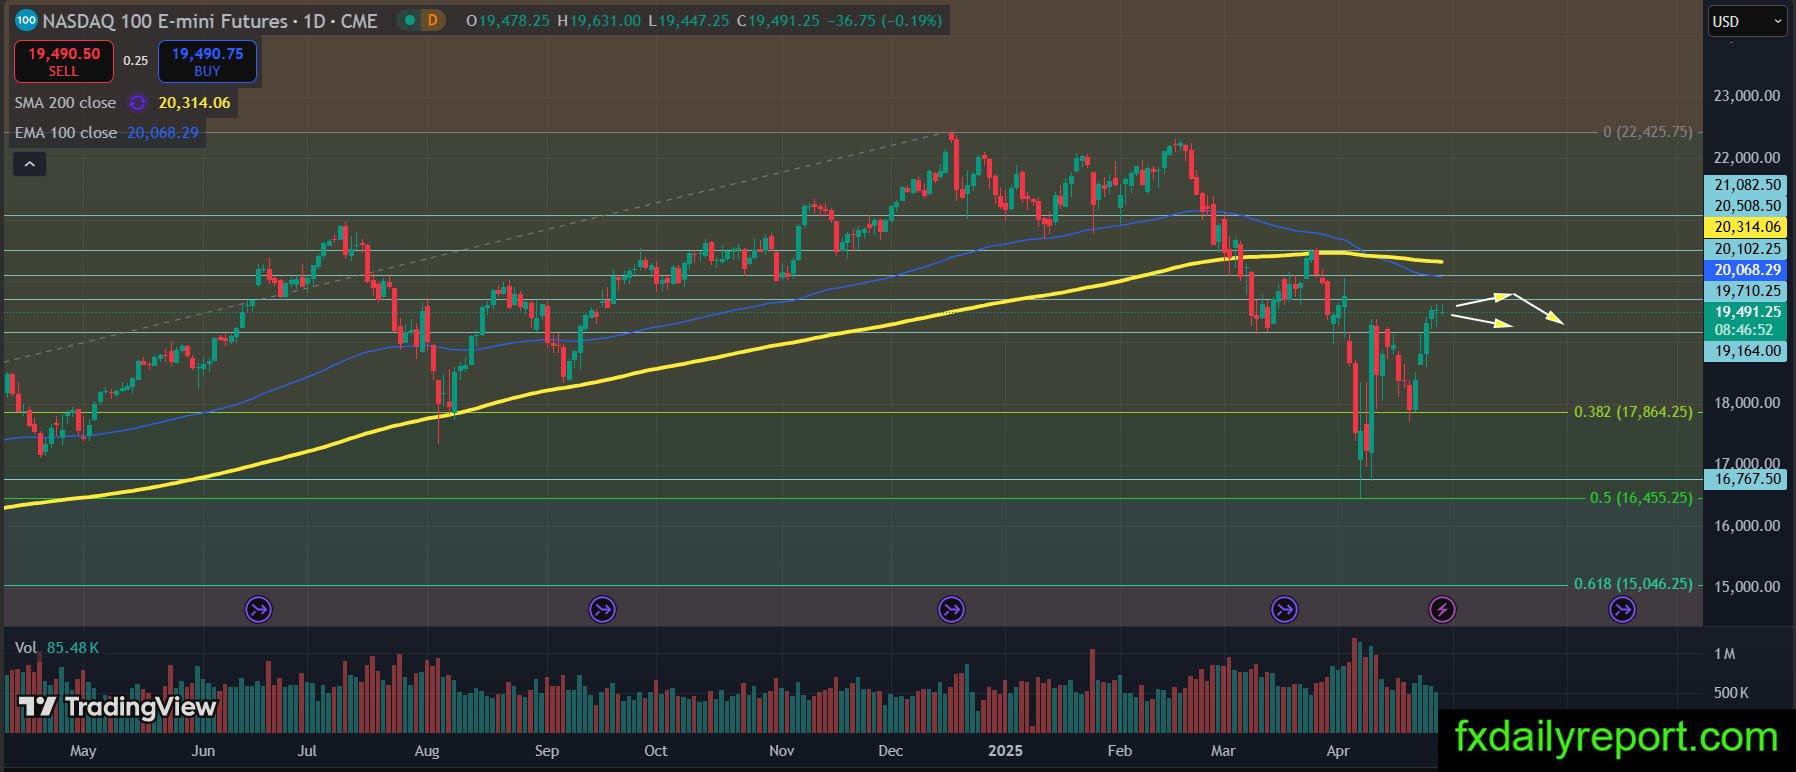Click the 500 K volume scale label
Image resolution: width=1796 pixels, height=772 pixels.
(1731, 693)
